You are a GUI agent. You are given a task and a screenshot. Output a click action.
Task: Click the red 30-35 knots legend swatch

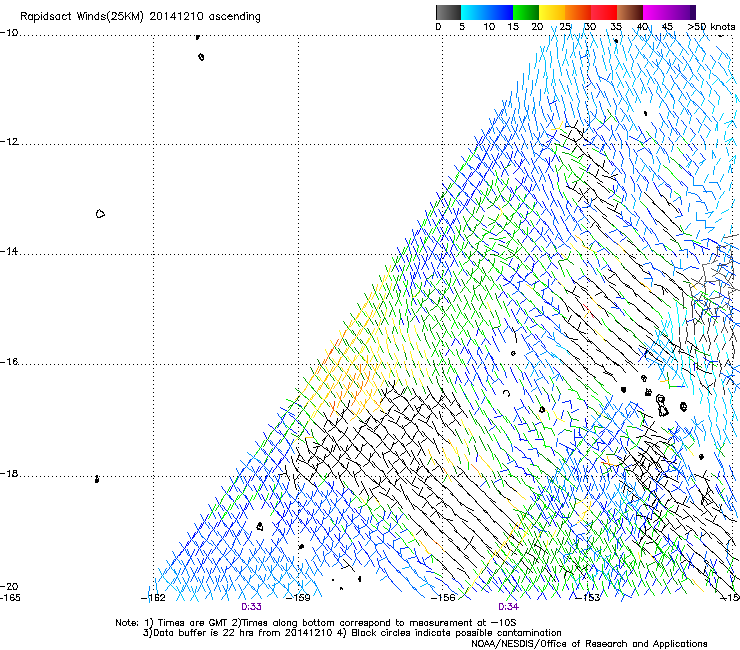tap(604, 12)
